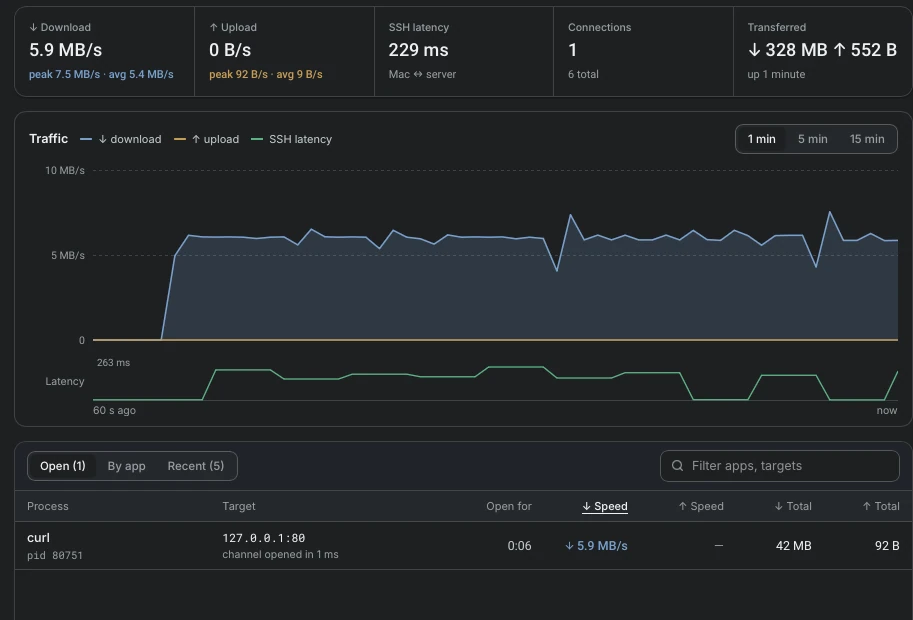Viewport: 913px width, 620px height.
Task: Click the Connections count 1
Action: pos(572,50)
